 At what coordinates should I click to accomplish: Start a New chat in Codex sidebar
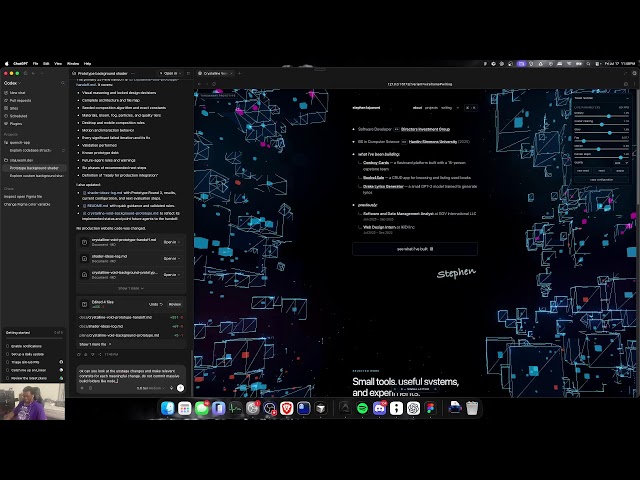17,93
